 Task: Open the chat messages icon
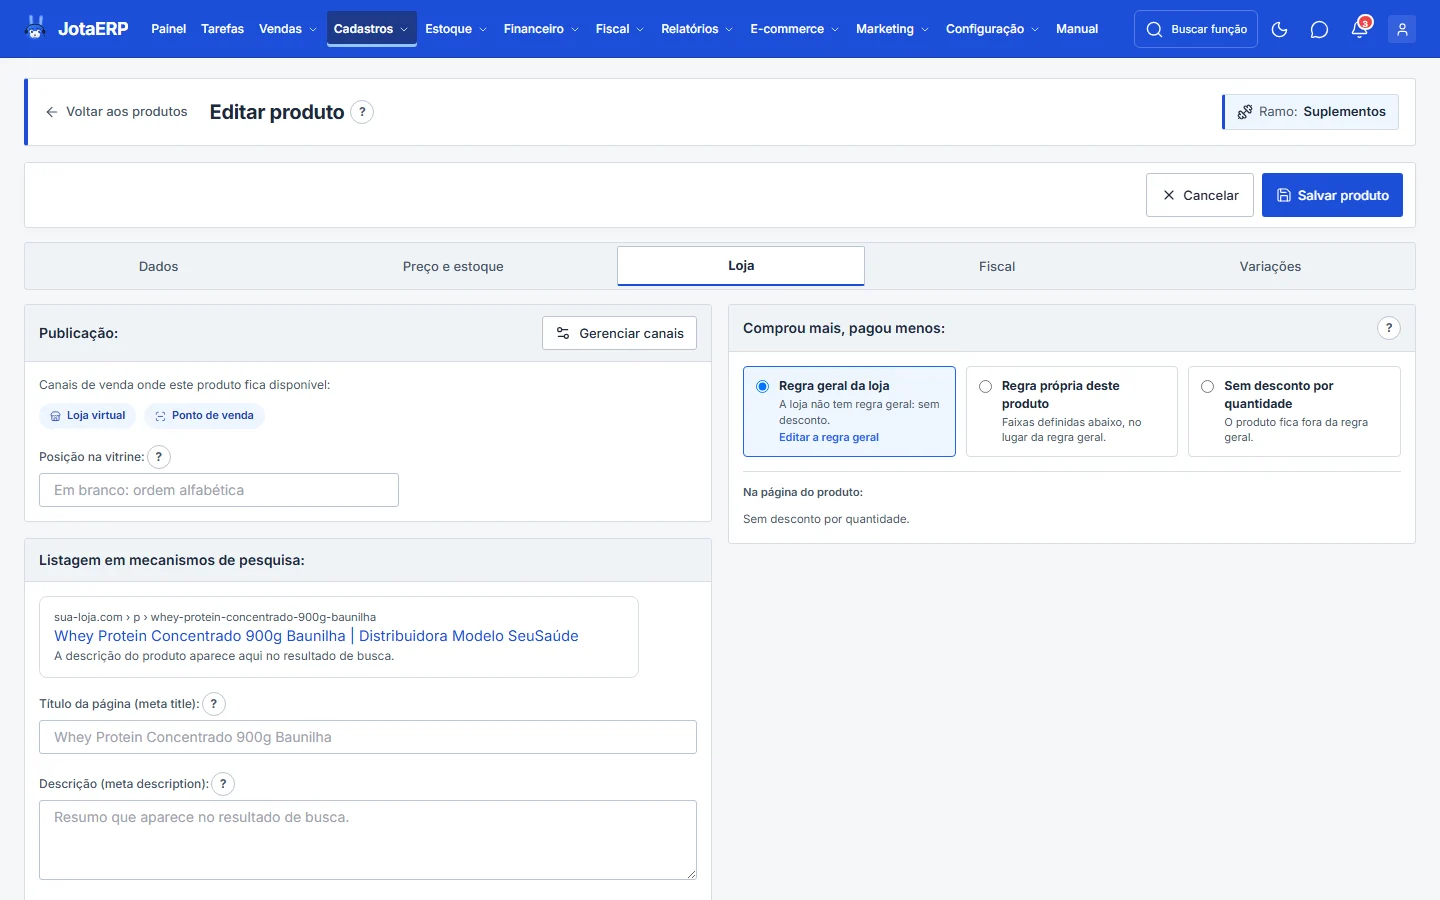1319,29
